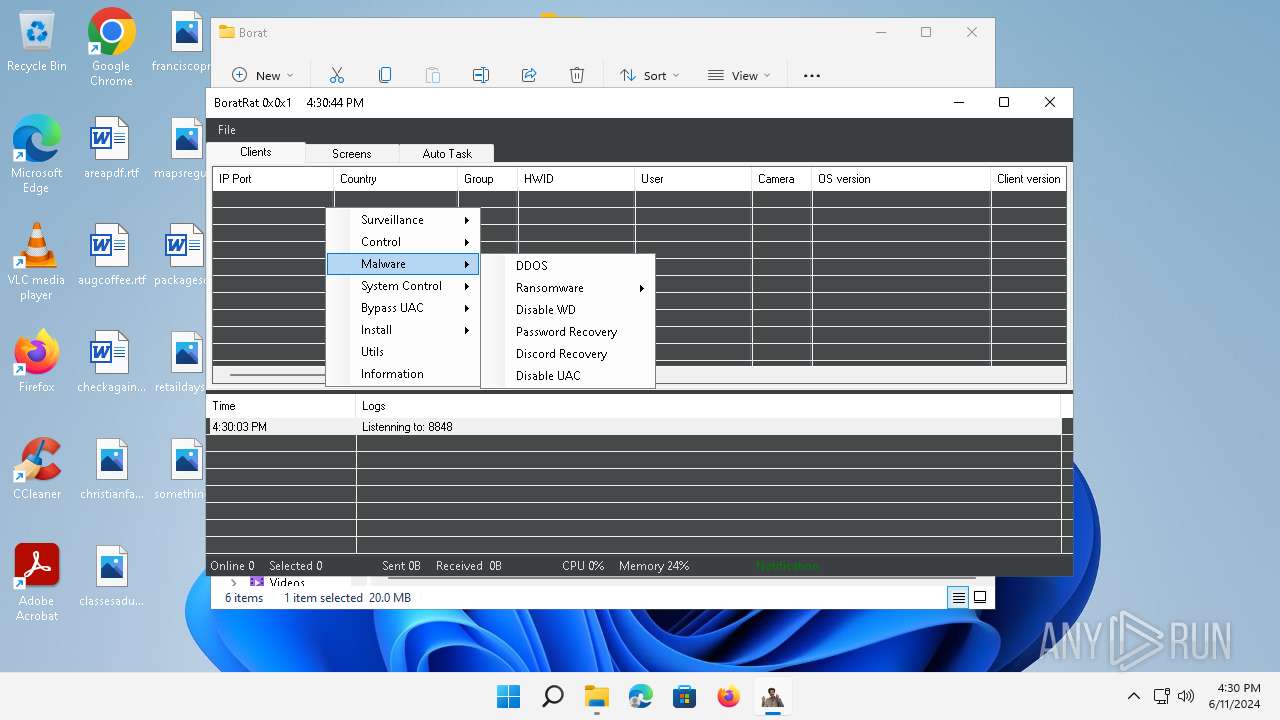Switch explorer to large thumbnails view icon
Screen dimensions: 1280x720
(x=980, y=597)
